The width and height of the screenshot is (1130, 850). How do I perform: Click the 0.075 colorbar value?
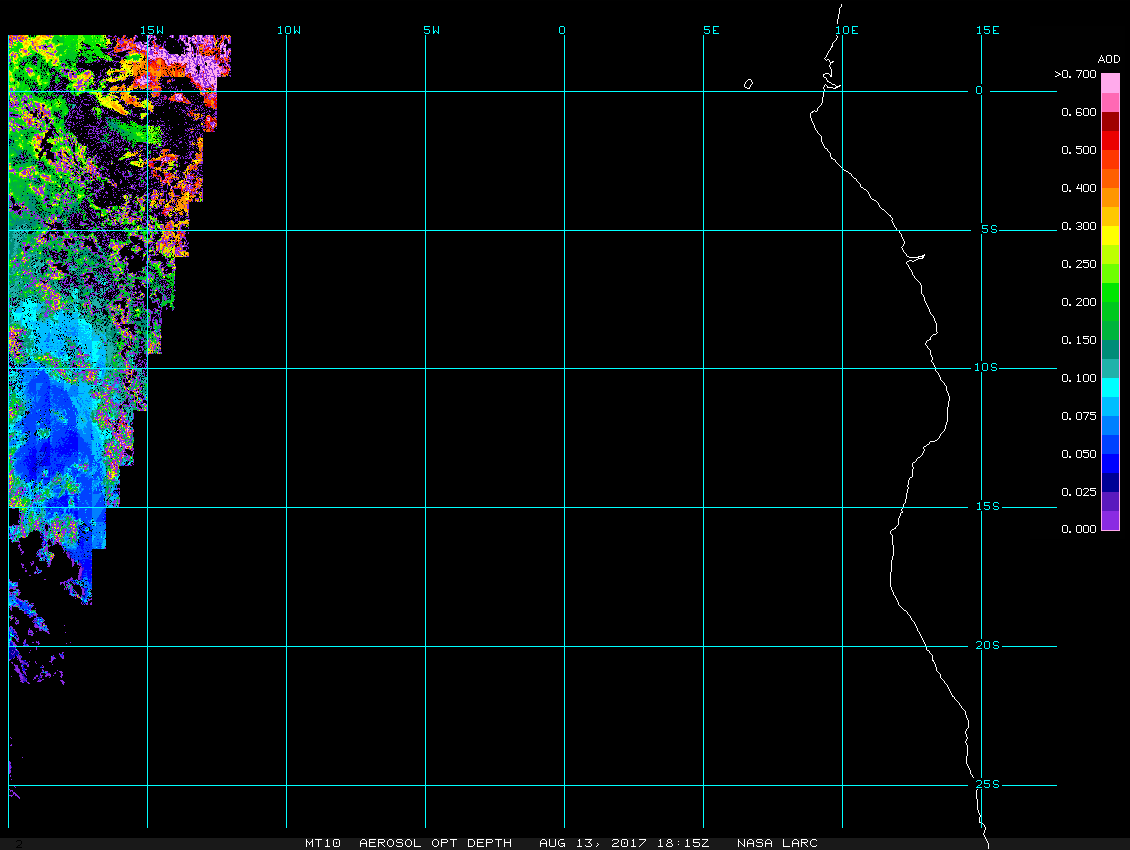(x=1079, y=416)
